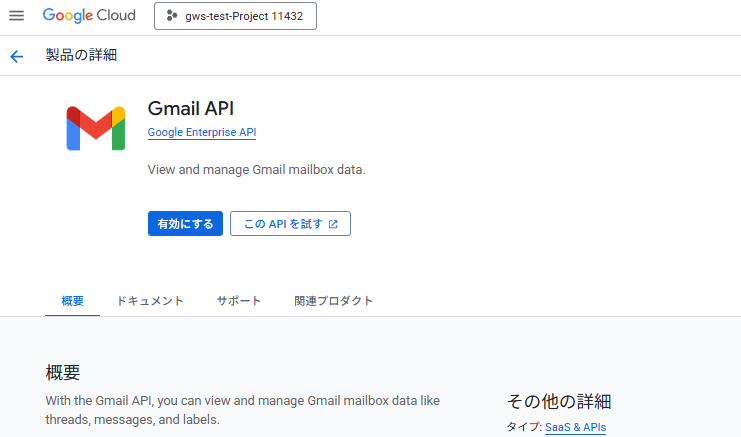Image resolution: width=741 pixels, height=437 pixels.
Task: Show the 関連プロダクト tab
Action: tap(334, 301)
